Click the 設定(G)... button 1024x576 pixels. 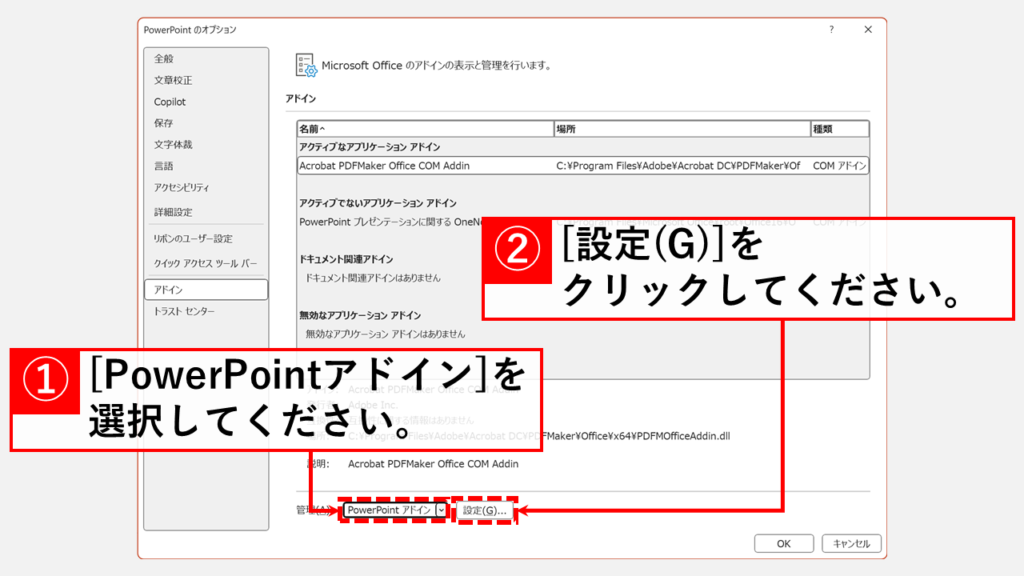coord(485,511)
